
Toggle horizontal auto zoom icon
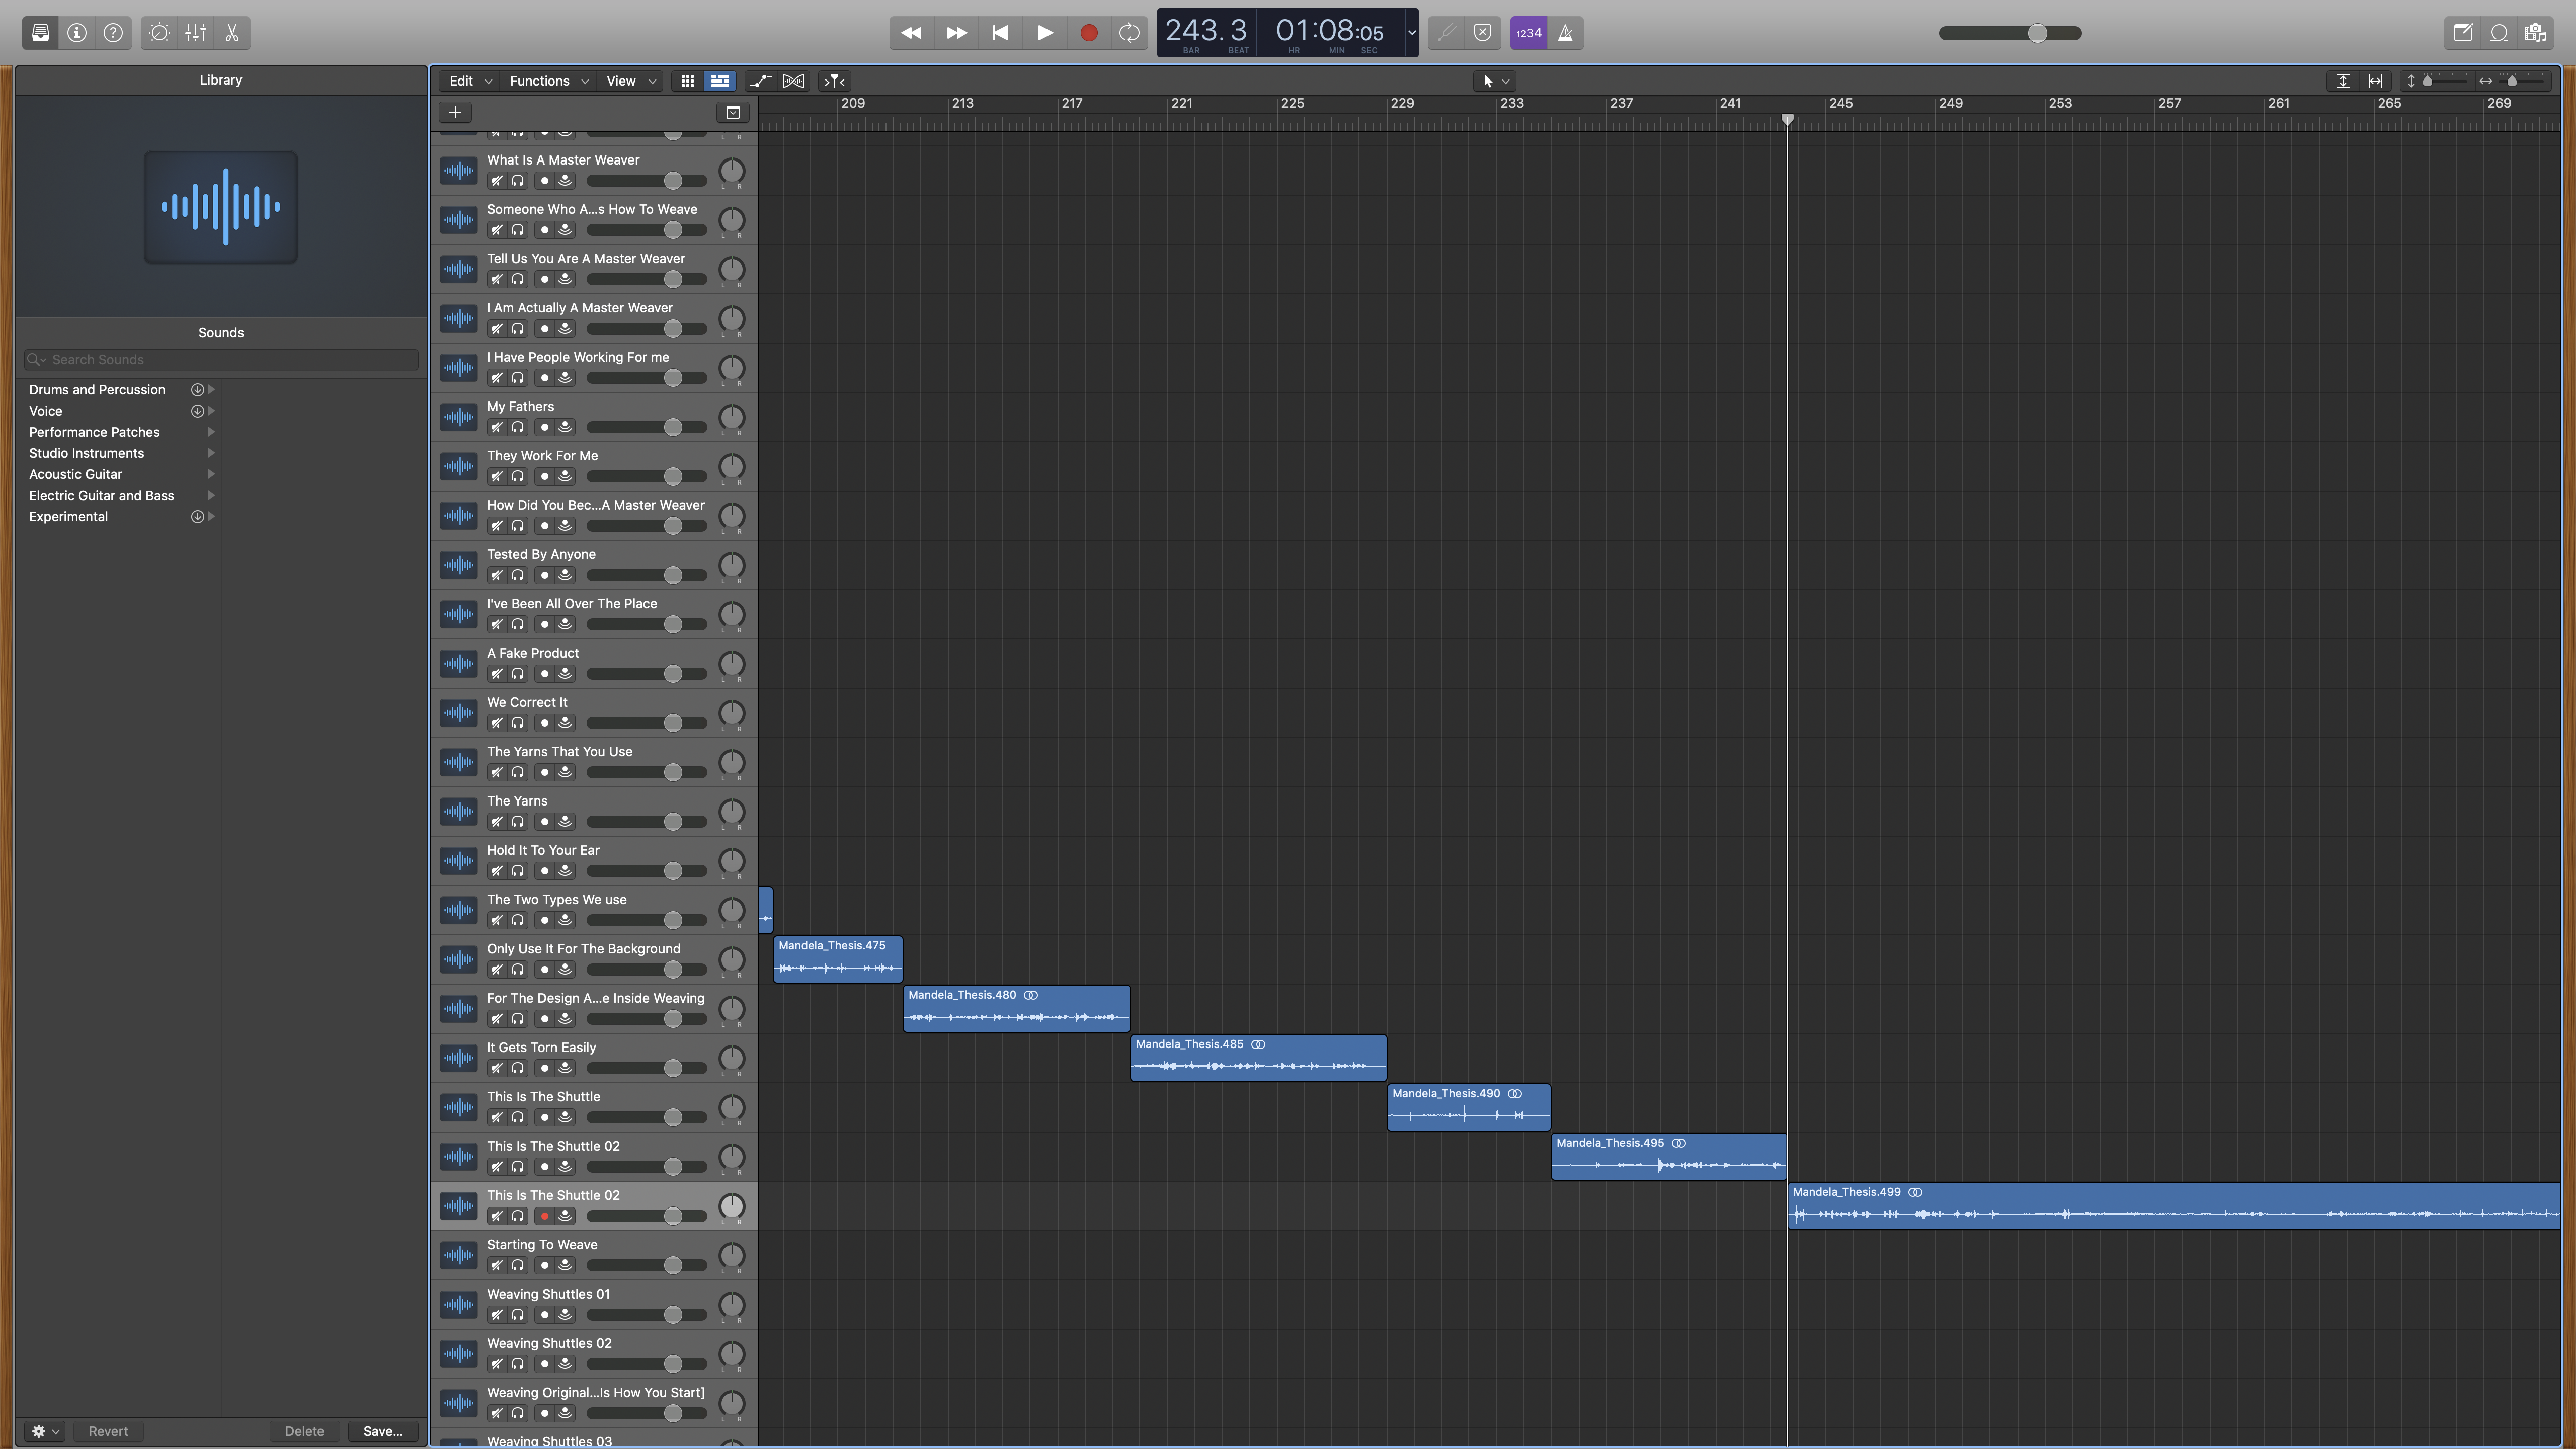(2375, 81)
